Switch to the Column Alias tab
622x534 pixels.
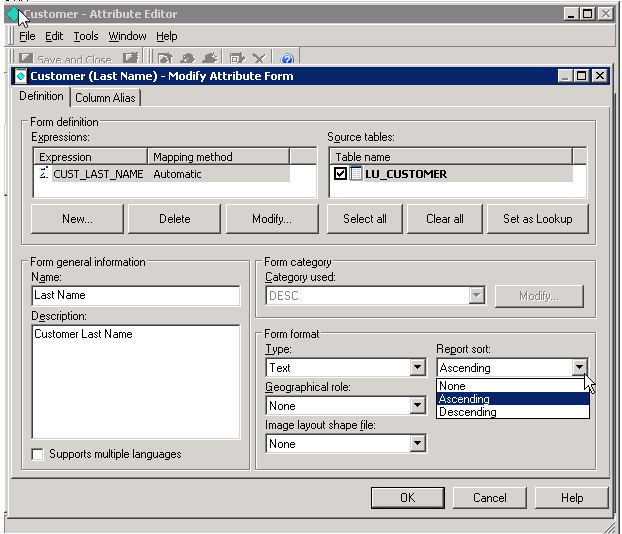(106, 98)
